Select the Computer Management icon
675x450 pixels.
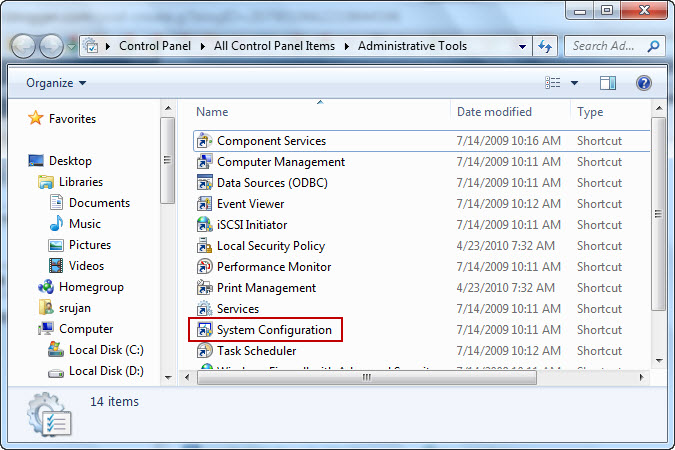tap(204, 162)
